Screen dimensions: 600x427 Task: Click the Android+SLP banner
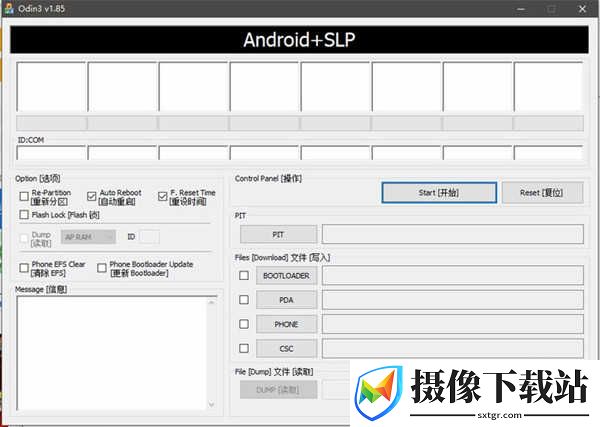click(299, 39)
